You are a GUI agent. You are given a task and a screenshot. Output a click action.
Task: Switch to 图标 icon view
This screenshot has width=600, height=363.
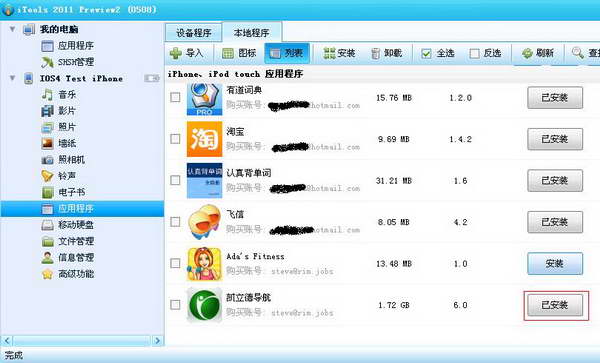pos(239,53)
